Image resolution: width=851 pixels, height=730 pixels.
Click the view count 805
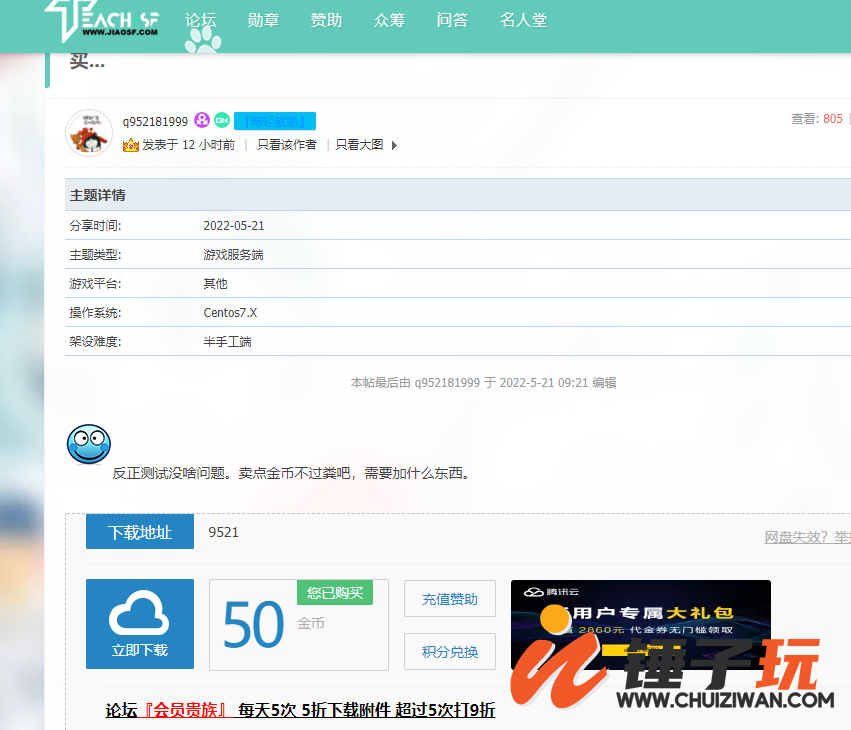833,119
